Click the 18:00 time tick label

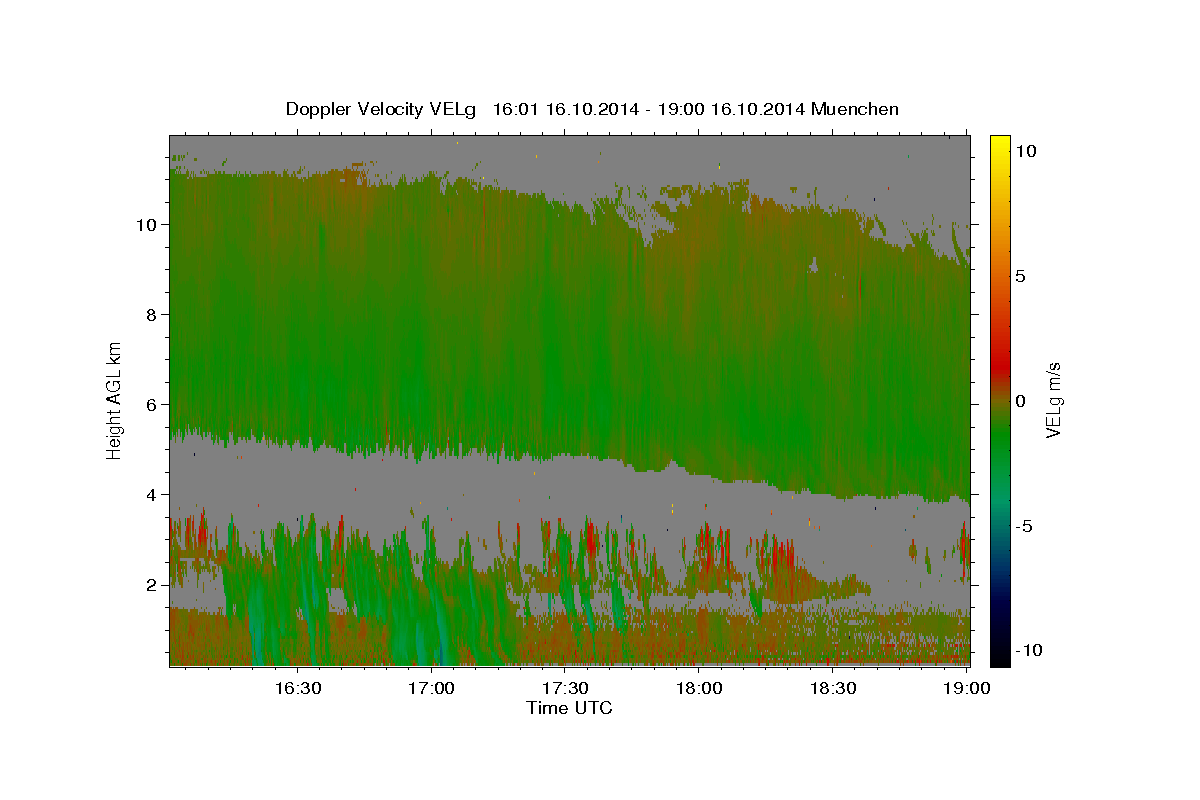point(699,688)
